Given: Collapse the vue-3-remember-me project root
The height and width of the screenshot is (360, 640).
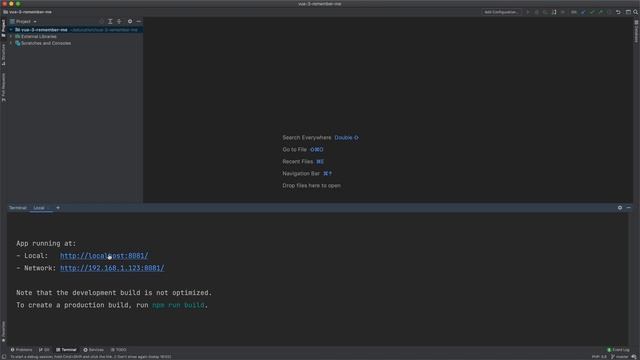Looking at the screenshot, I should pyautogui.click(x=11, y=30).
